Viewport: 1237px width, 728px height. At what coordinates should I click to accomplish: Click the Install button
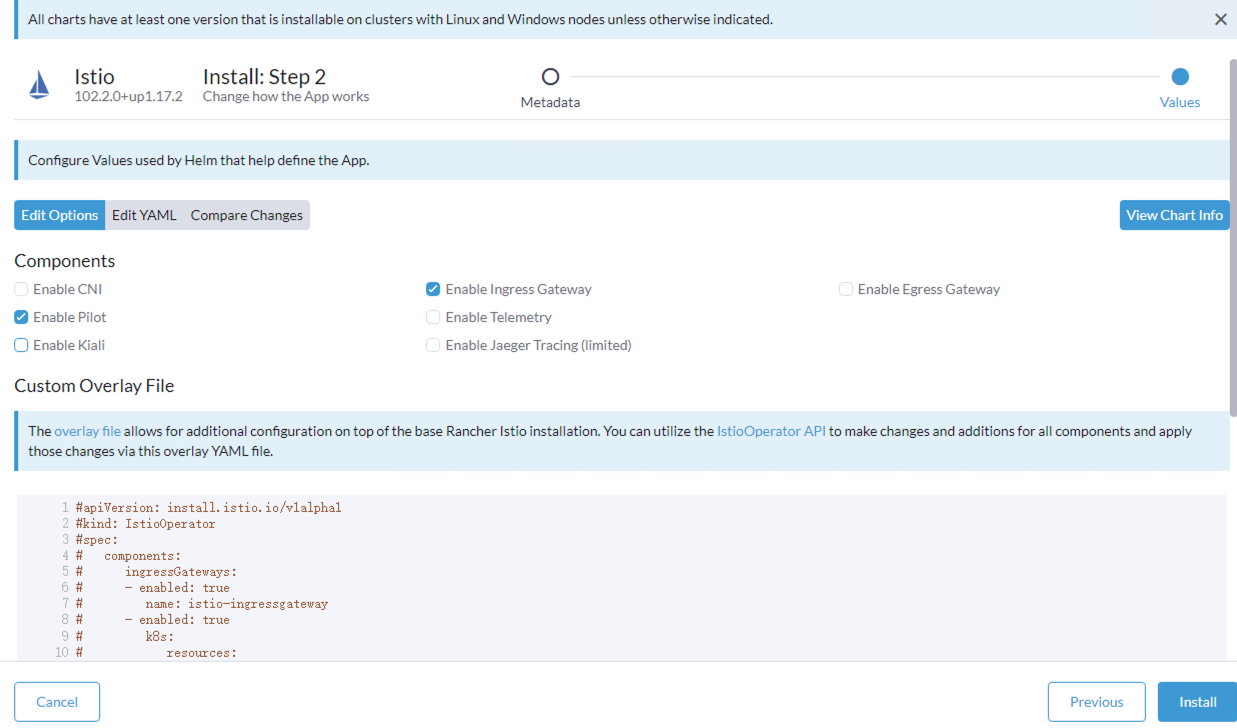tap(1197, 702)
